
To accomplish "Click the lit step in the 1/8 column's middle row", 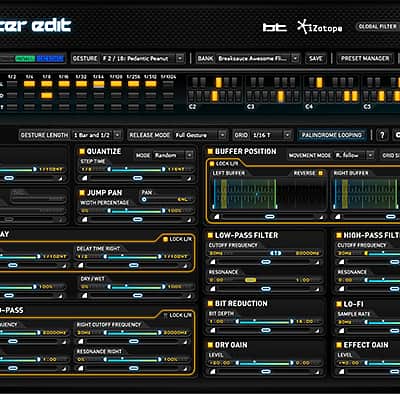I will click(47, 96).
